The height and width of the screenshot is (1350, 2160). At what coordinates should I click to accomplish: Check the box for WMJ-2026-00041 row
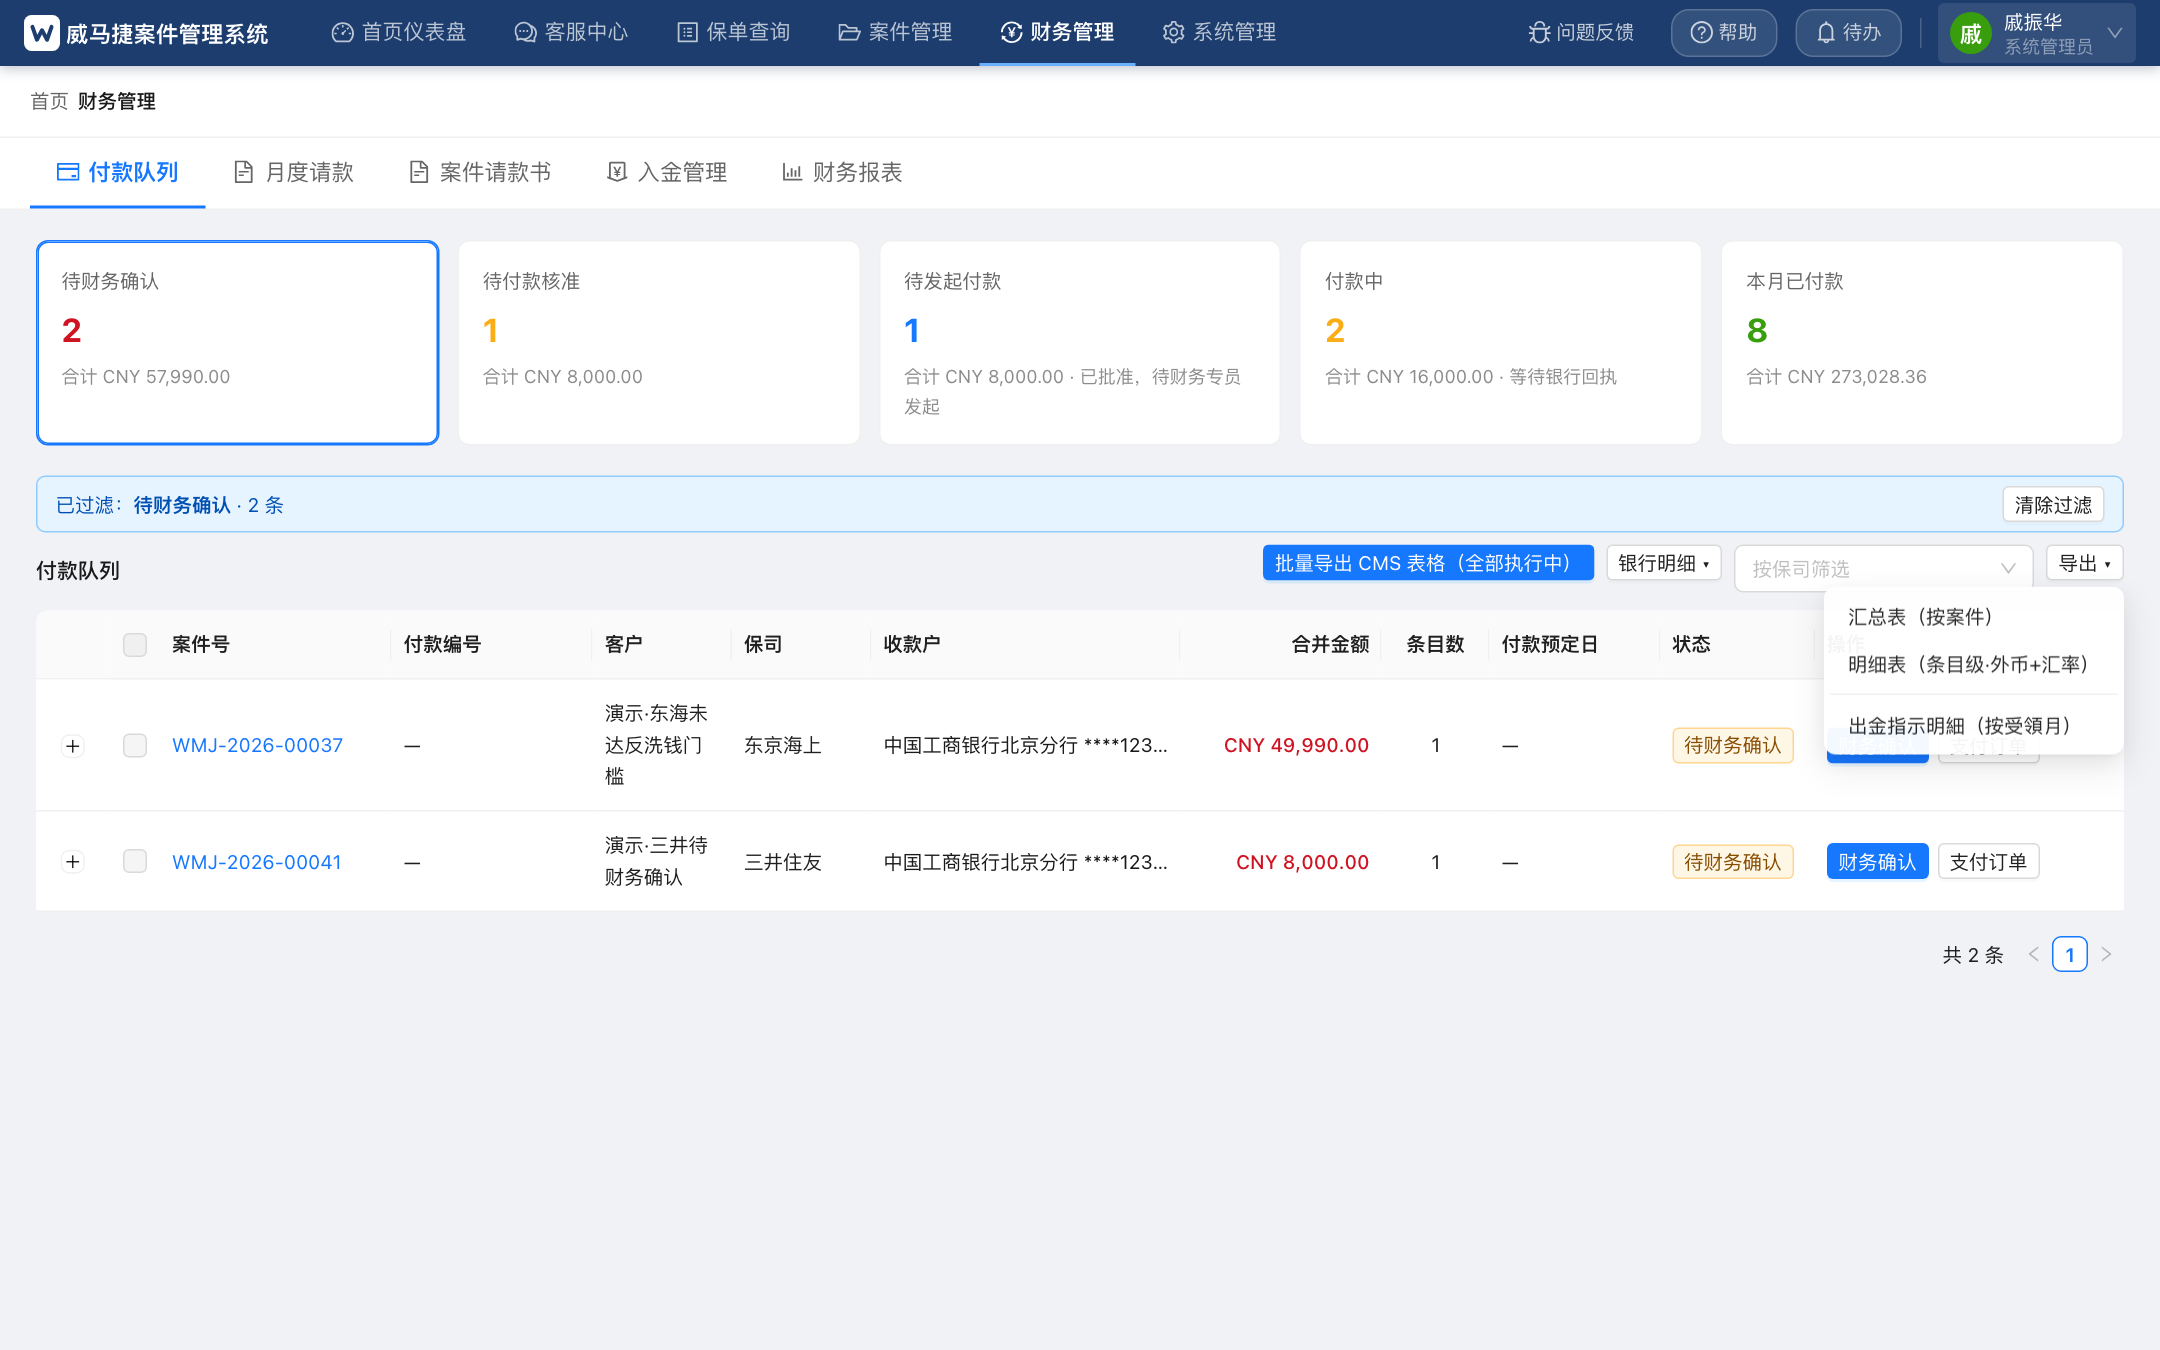135,862
